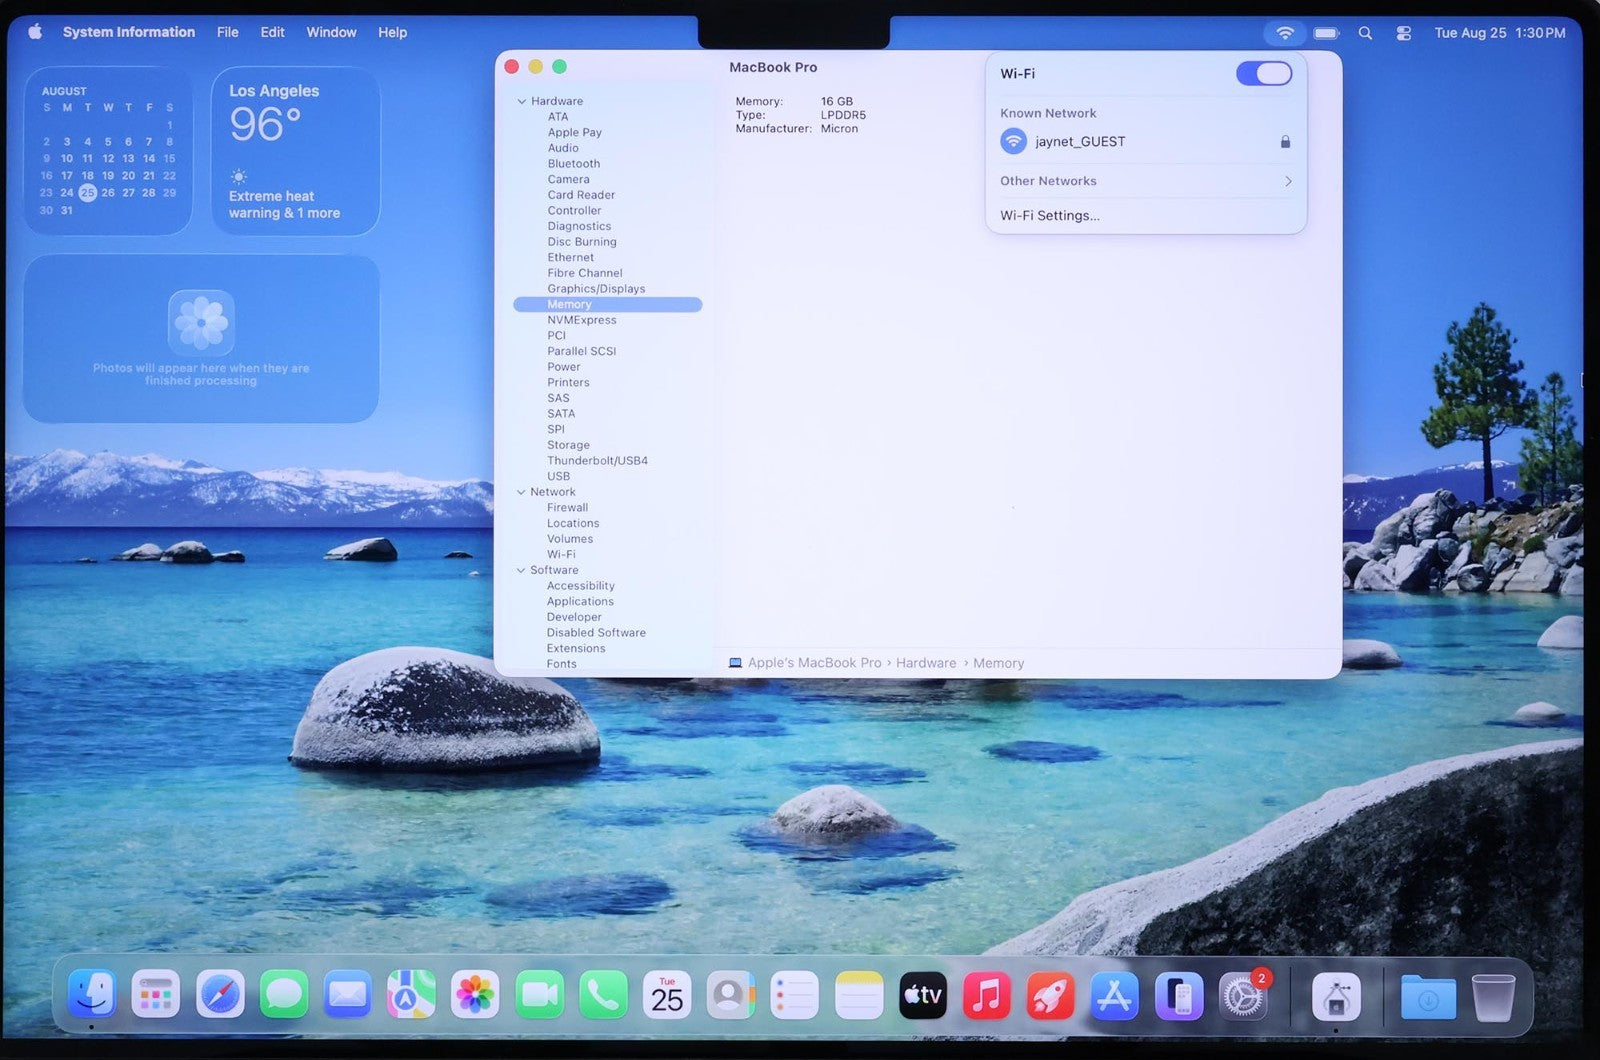Select Card Reader in the sidebar

[581, 195]
